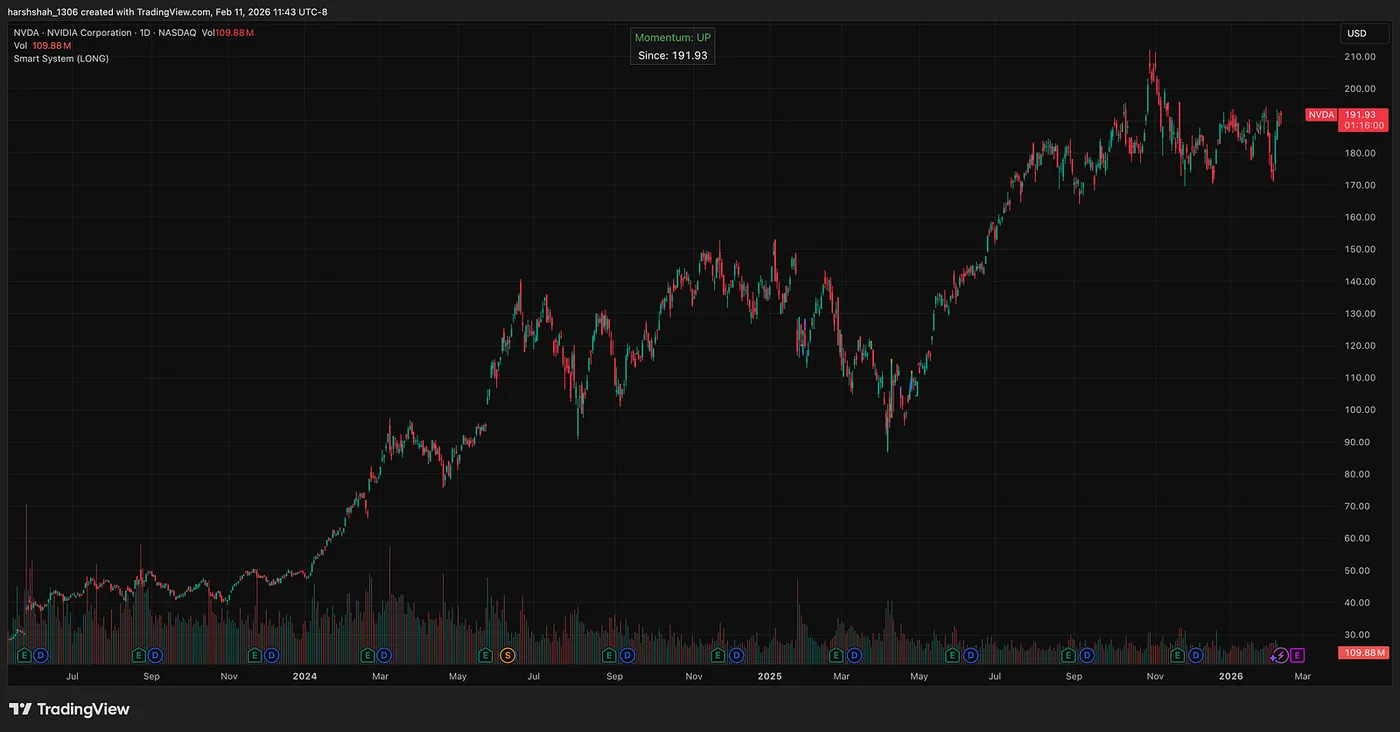The height and width of the screenshot is (732, 1400).
Task: Click dividend D marker just before 2025 label
Action: tap(736, 655)
